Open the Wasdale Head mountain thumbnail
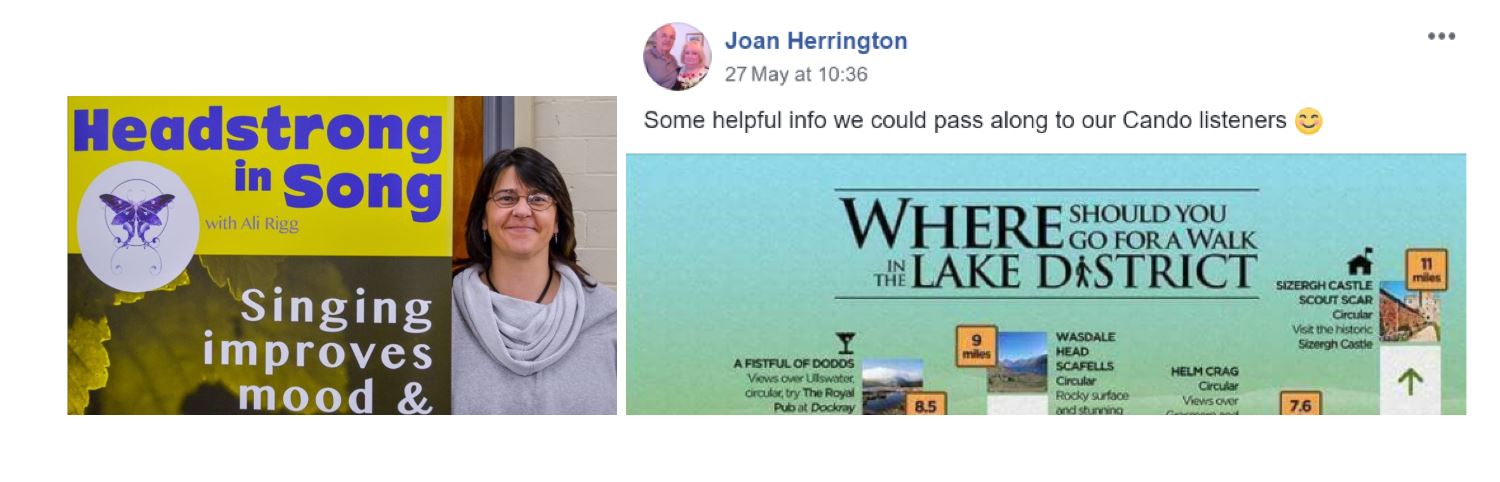This screenshot has width=1500, height=482. click(1018, 362)
